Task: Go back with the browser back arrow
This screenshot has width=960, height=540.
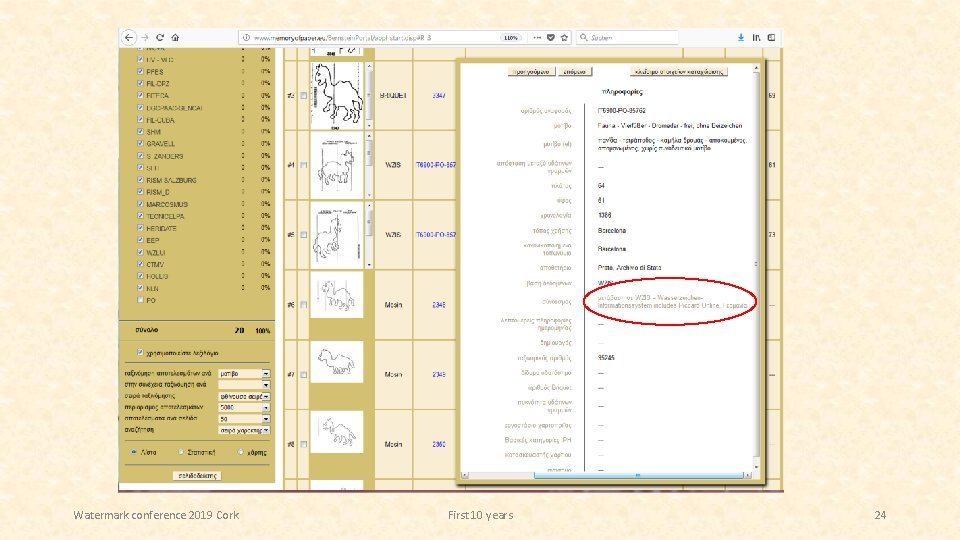Action: 129,37
